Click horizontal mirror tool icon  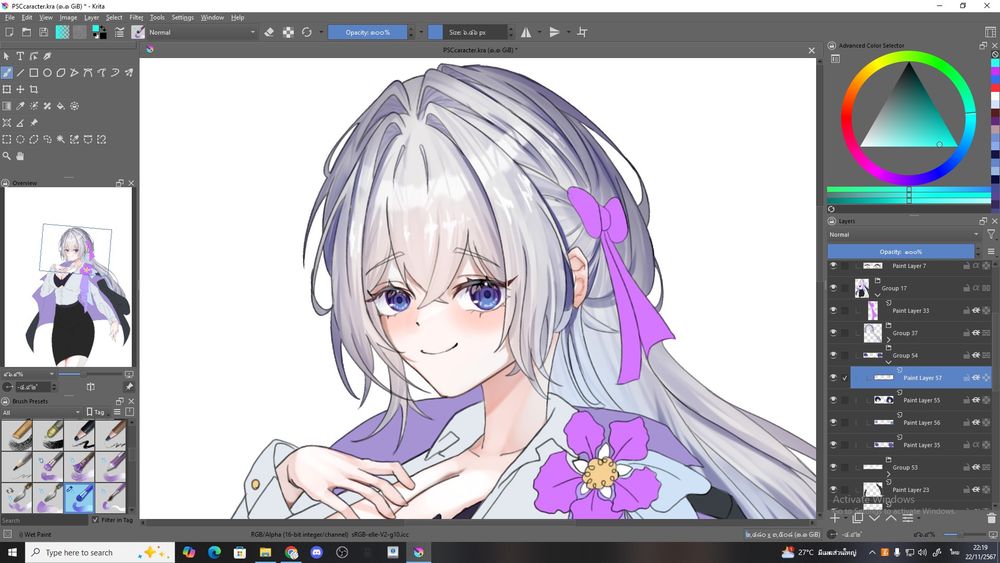tap(526, 32)
